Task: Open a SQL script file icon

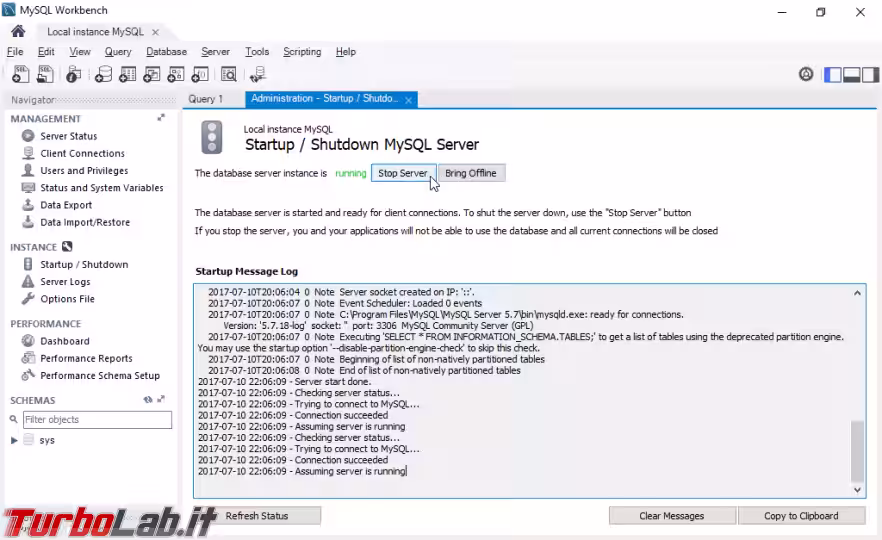Action: coord(44,74)
